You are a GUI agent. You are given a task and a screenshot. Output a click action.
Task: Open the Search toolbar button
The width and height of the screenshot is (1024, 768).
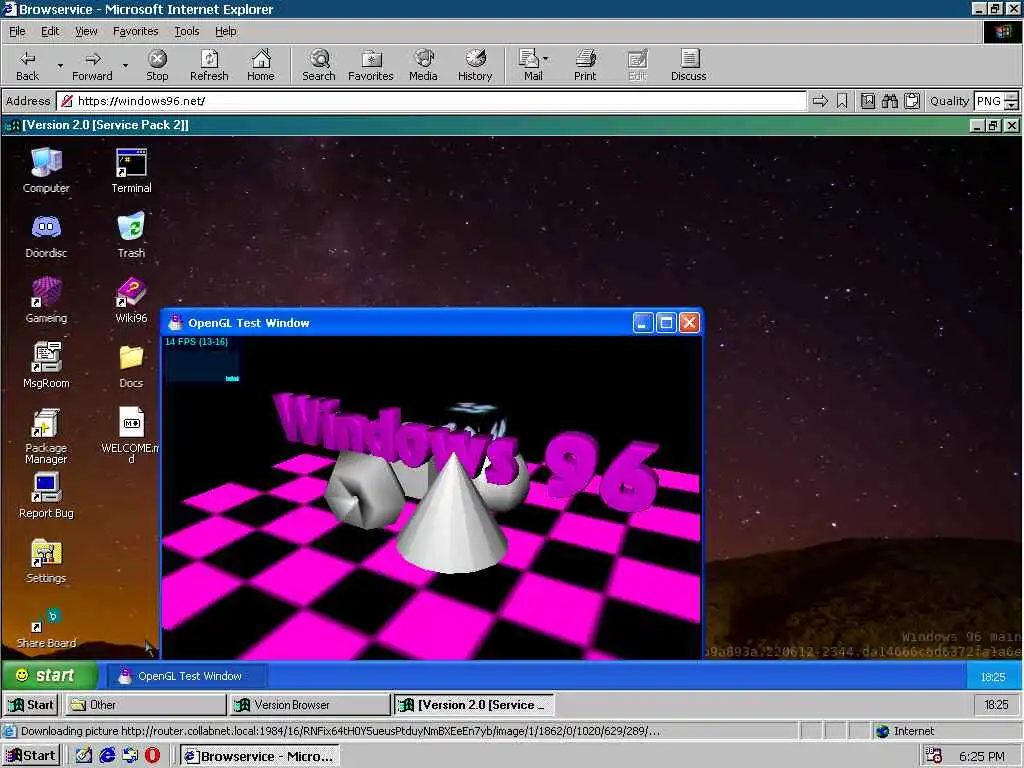[319, 65]
